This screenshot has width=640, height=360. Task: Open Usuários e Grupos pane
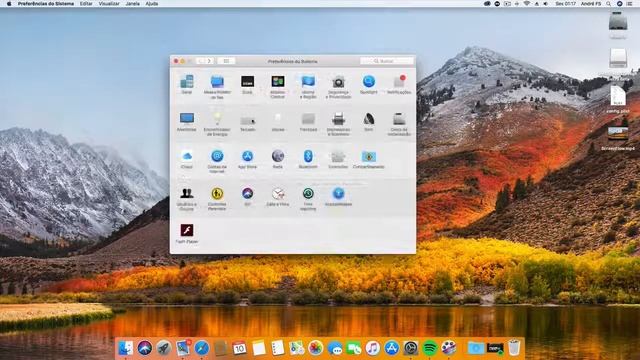pyautogui.click(x=187, y=199)
